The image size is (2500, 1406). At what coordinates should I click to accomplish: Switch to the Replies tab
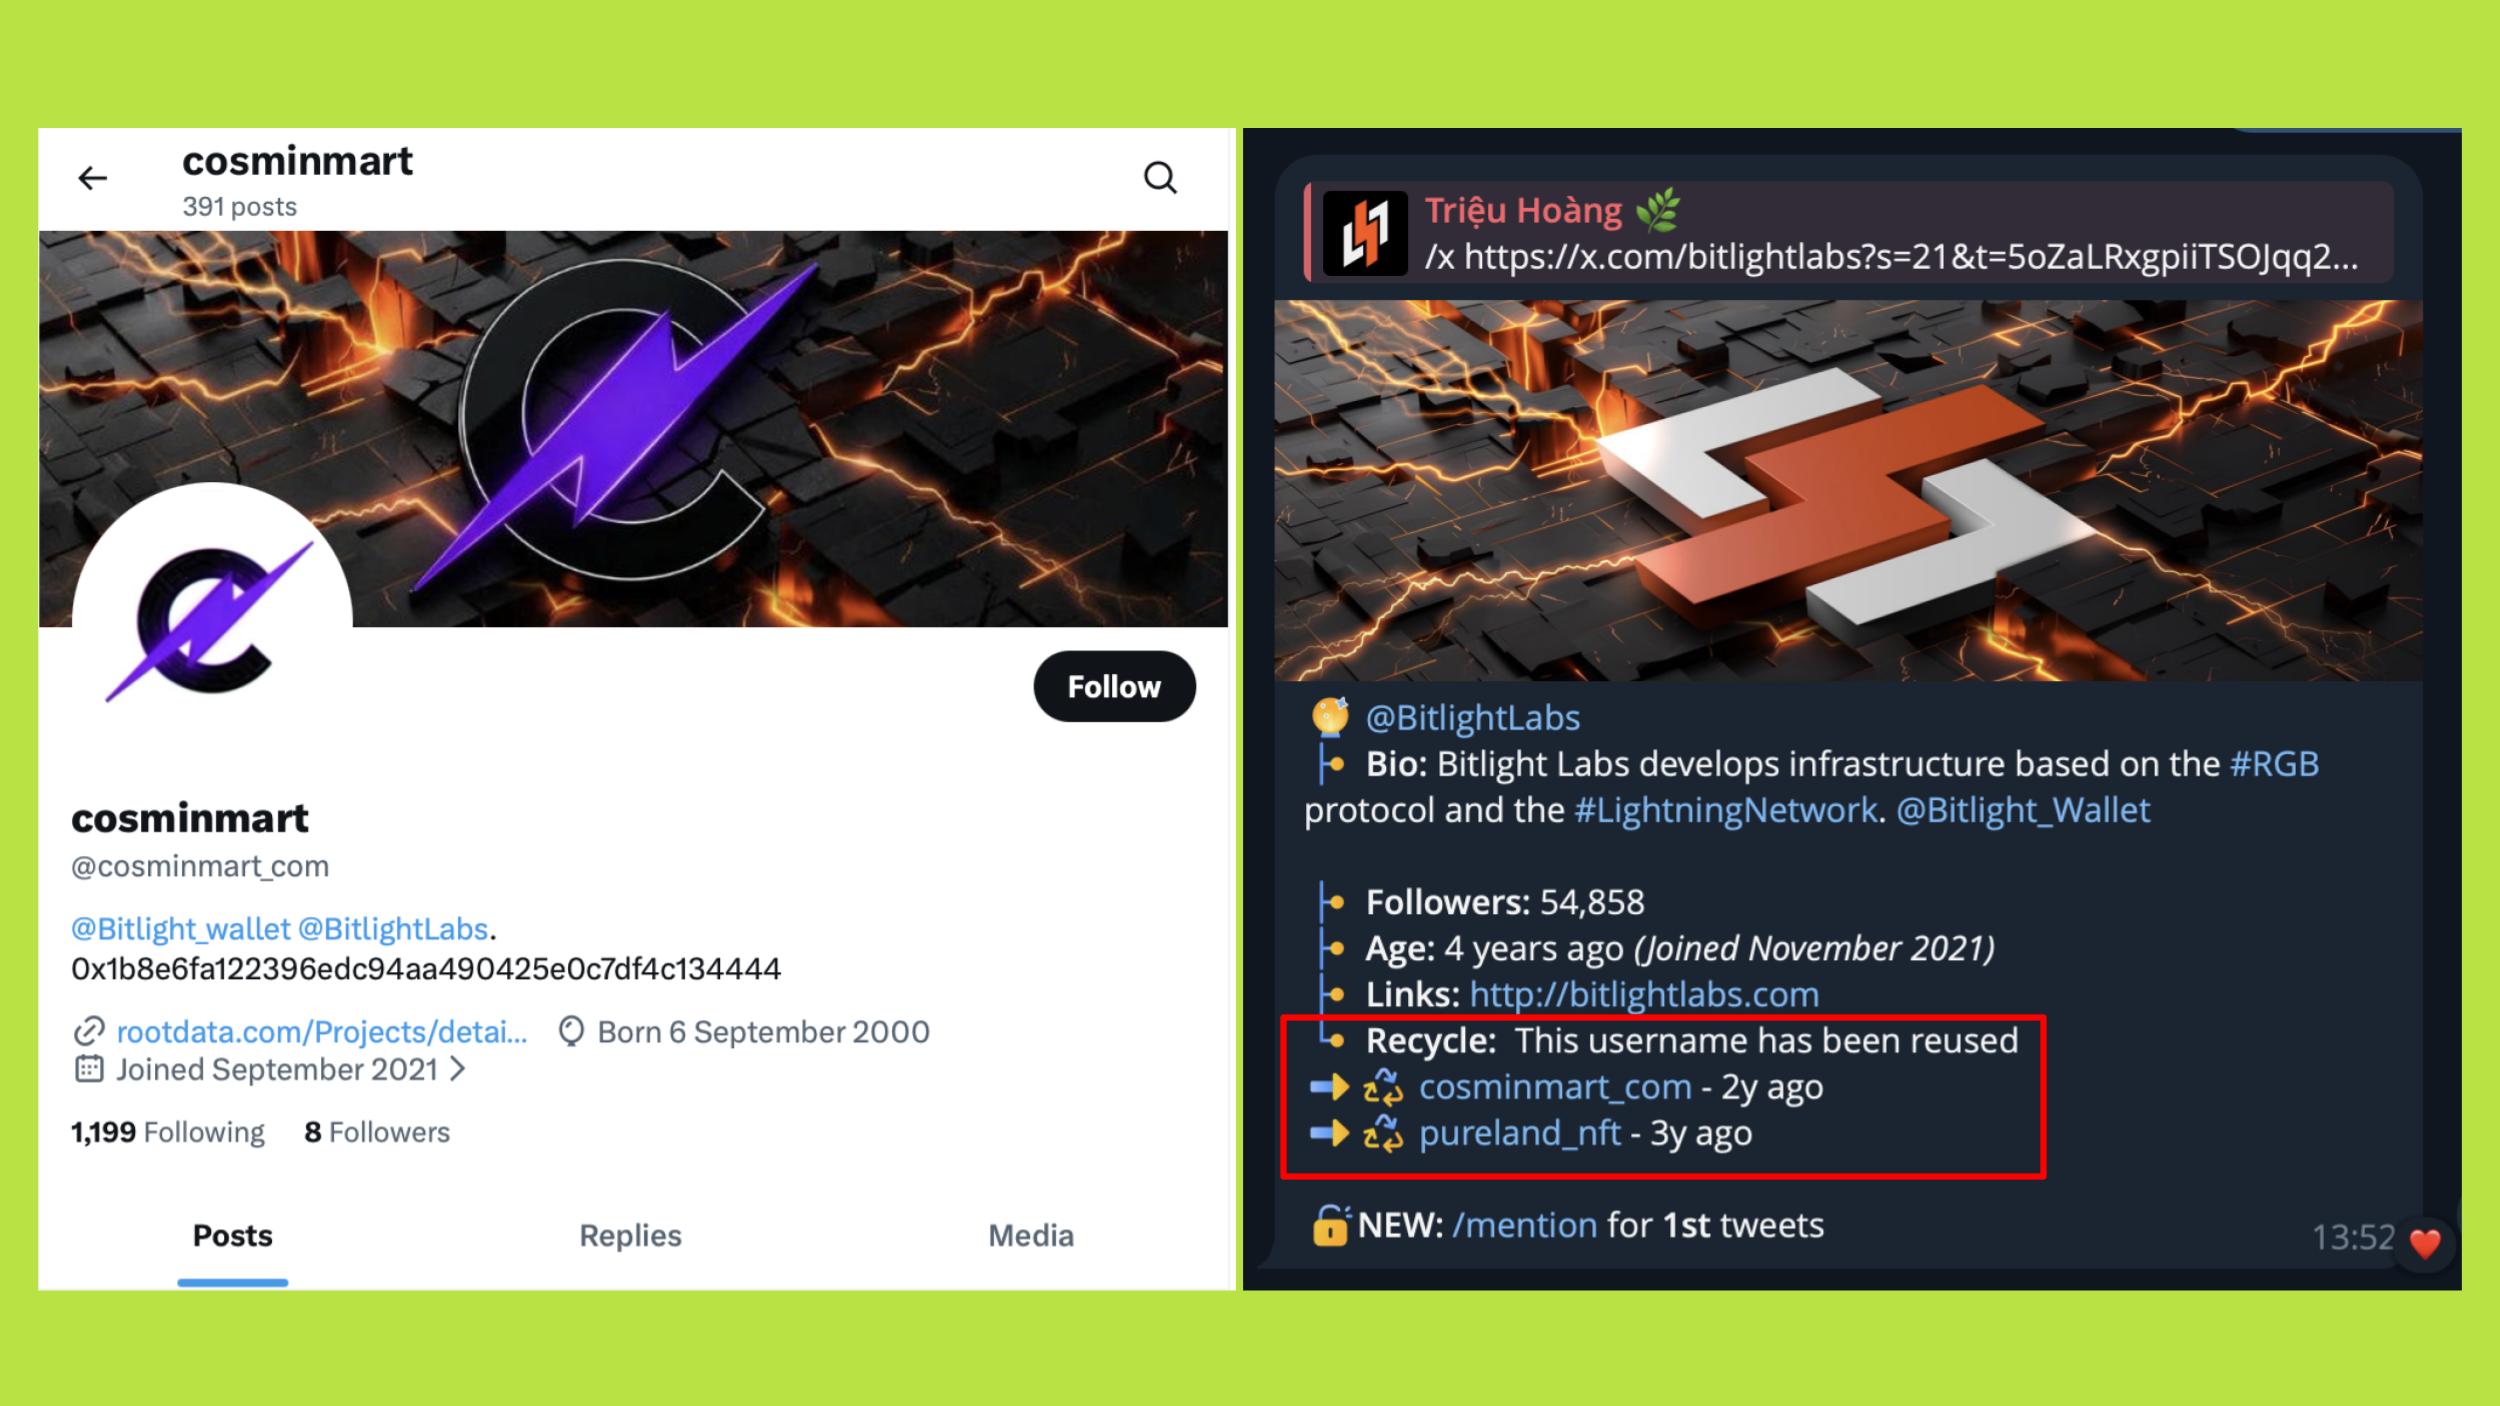point(630,1236)
